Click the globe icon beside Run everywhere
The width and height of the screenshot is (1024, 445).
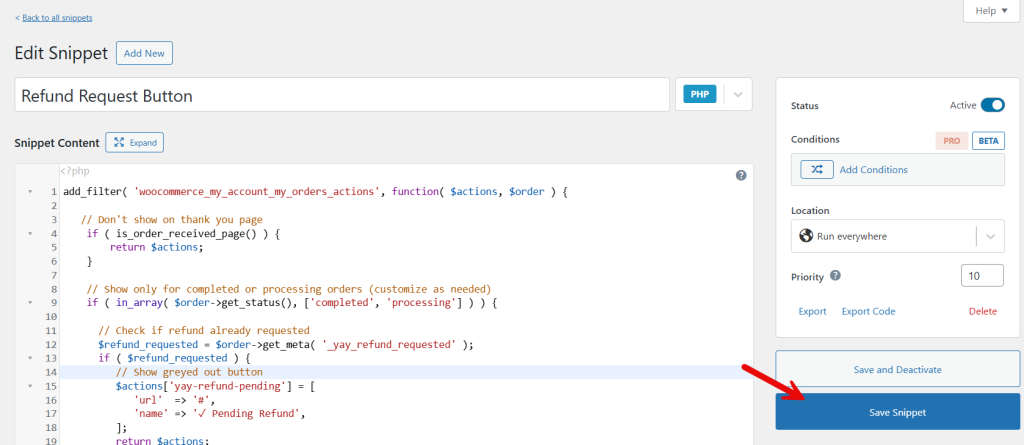806,236
